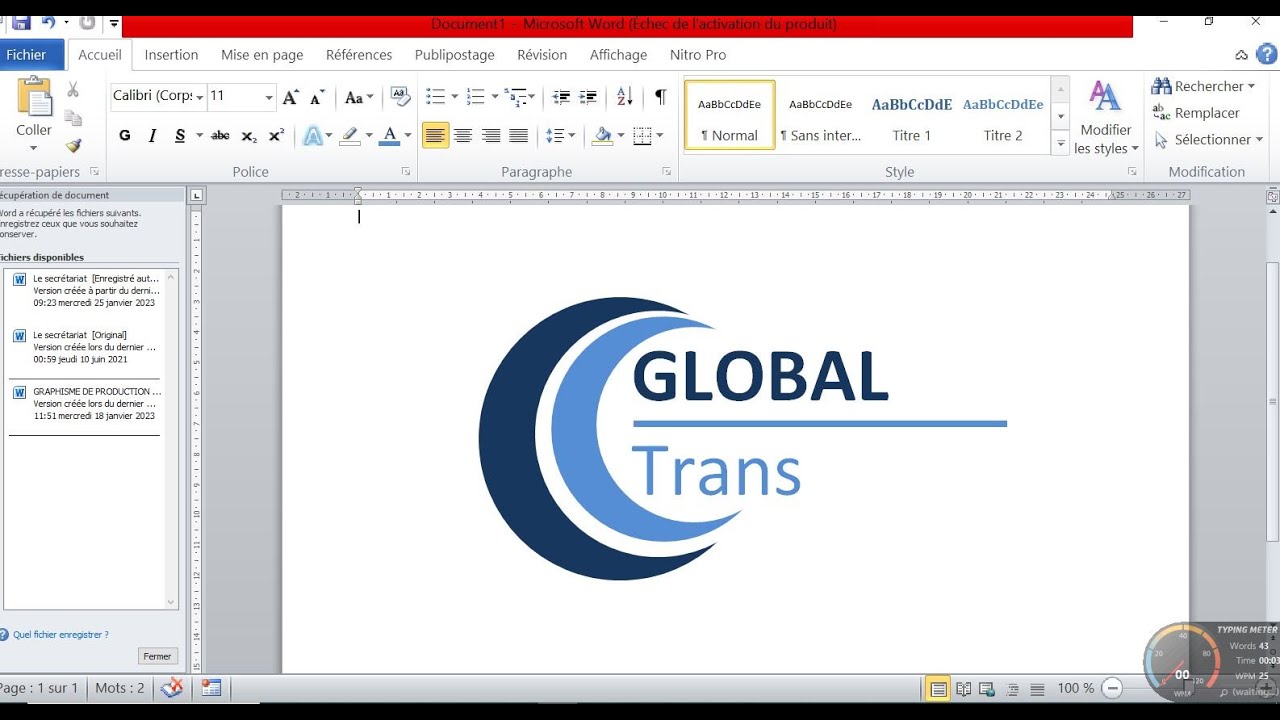1280x720 pixels.
Task: Click the Sort A-Z icon
Action: click(x=625, y=97)
